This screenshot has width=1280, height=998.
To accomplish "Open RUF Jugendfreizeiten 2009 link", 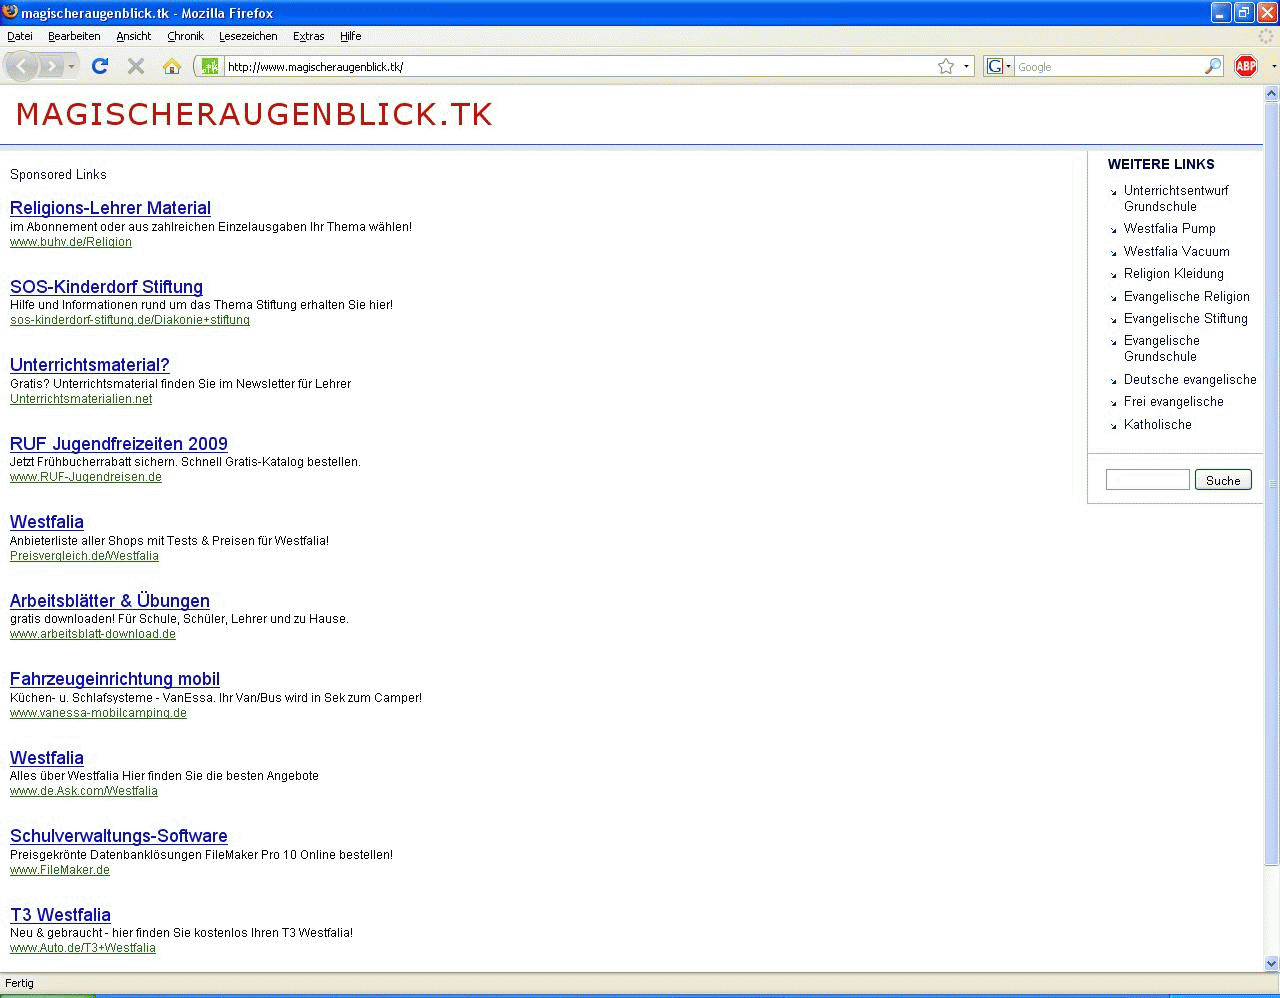I will tap(119, 444).
